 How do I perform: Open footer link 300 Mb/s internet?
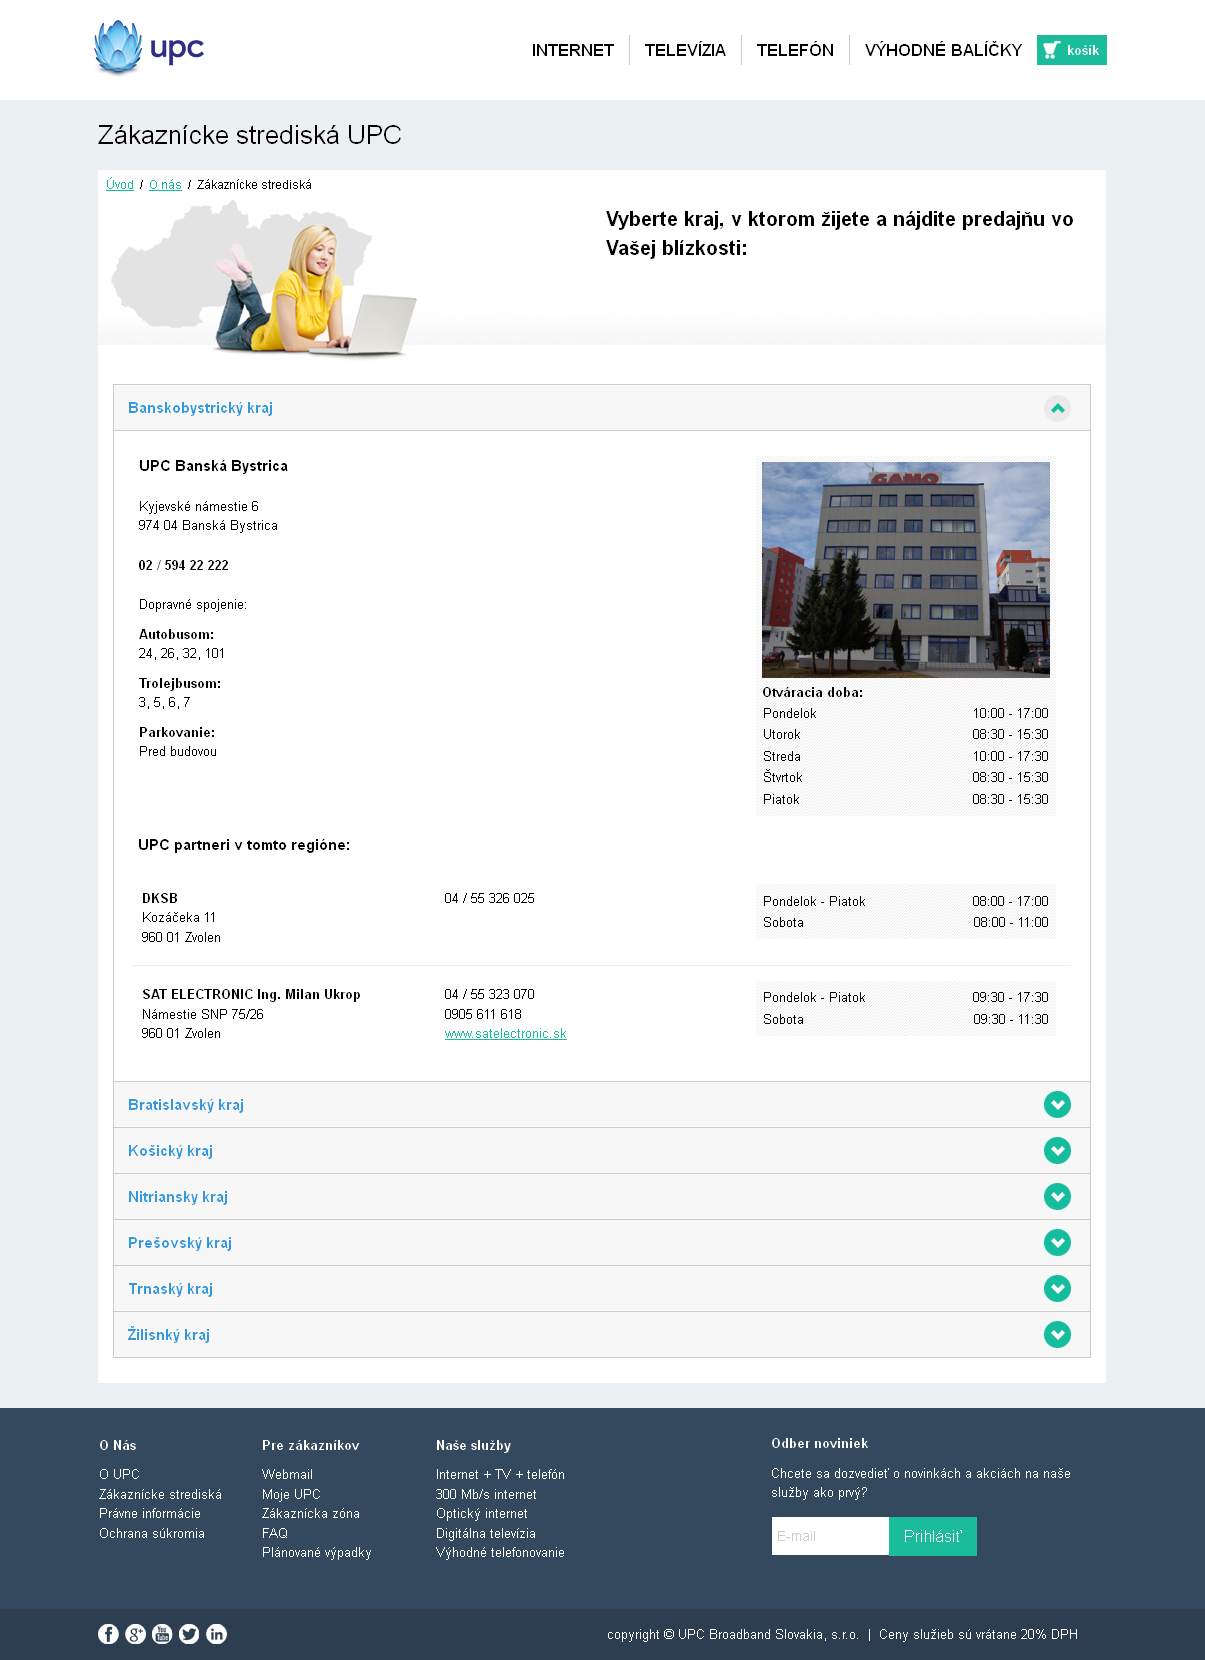pos(486,1495)
